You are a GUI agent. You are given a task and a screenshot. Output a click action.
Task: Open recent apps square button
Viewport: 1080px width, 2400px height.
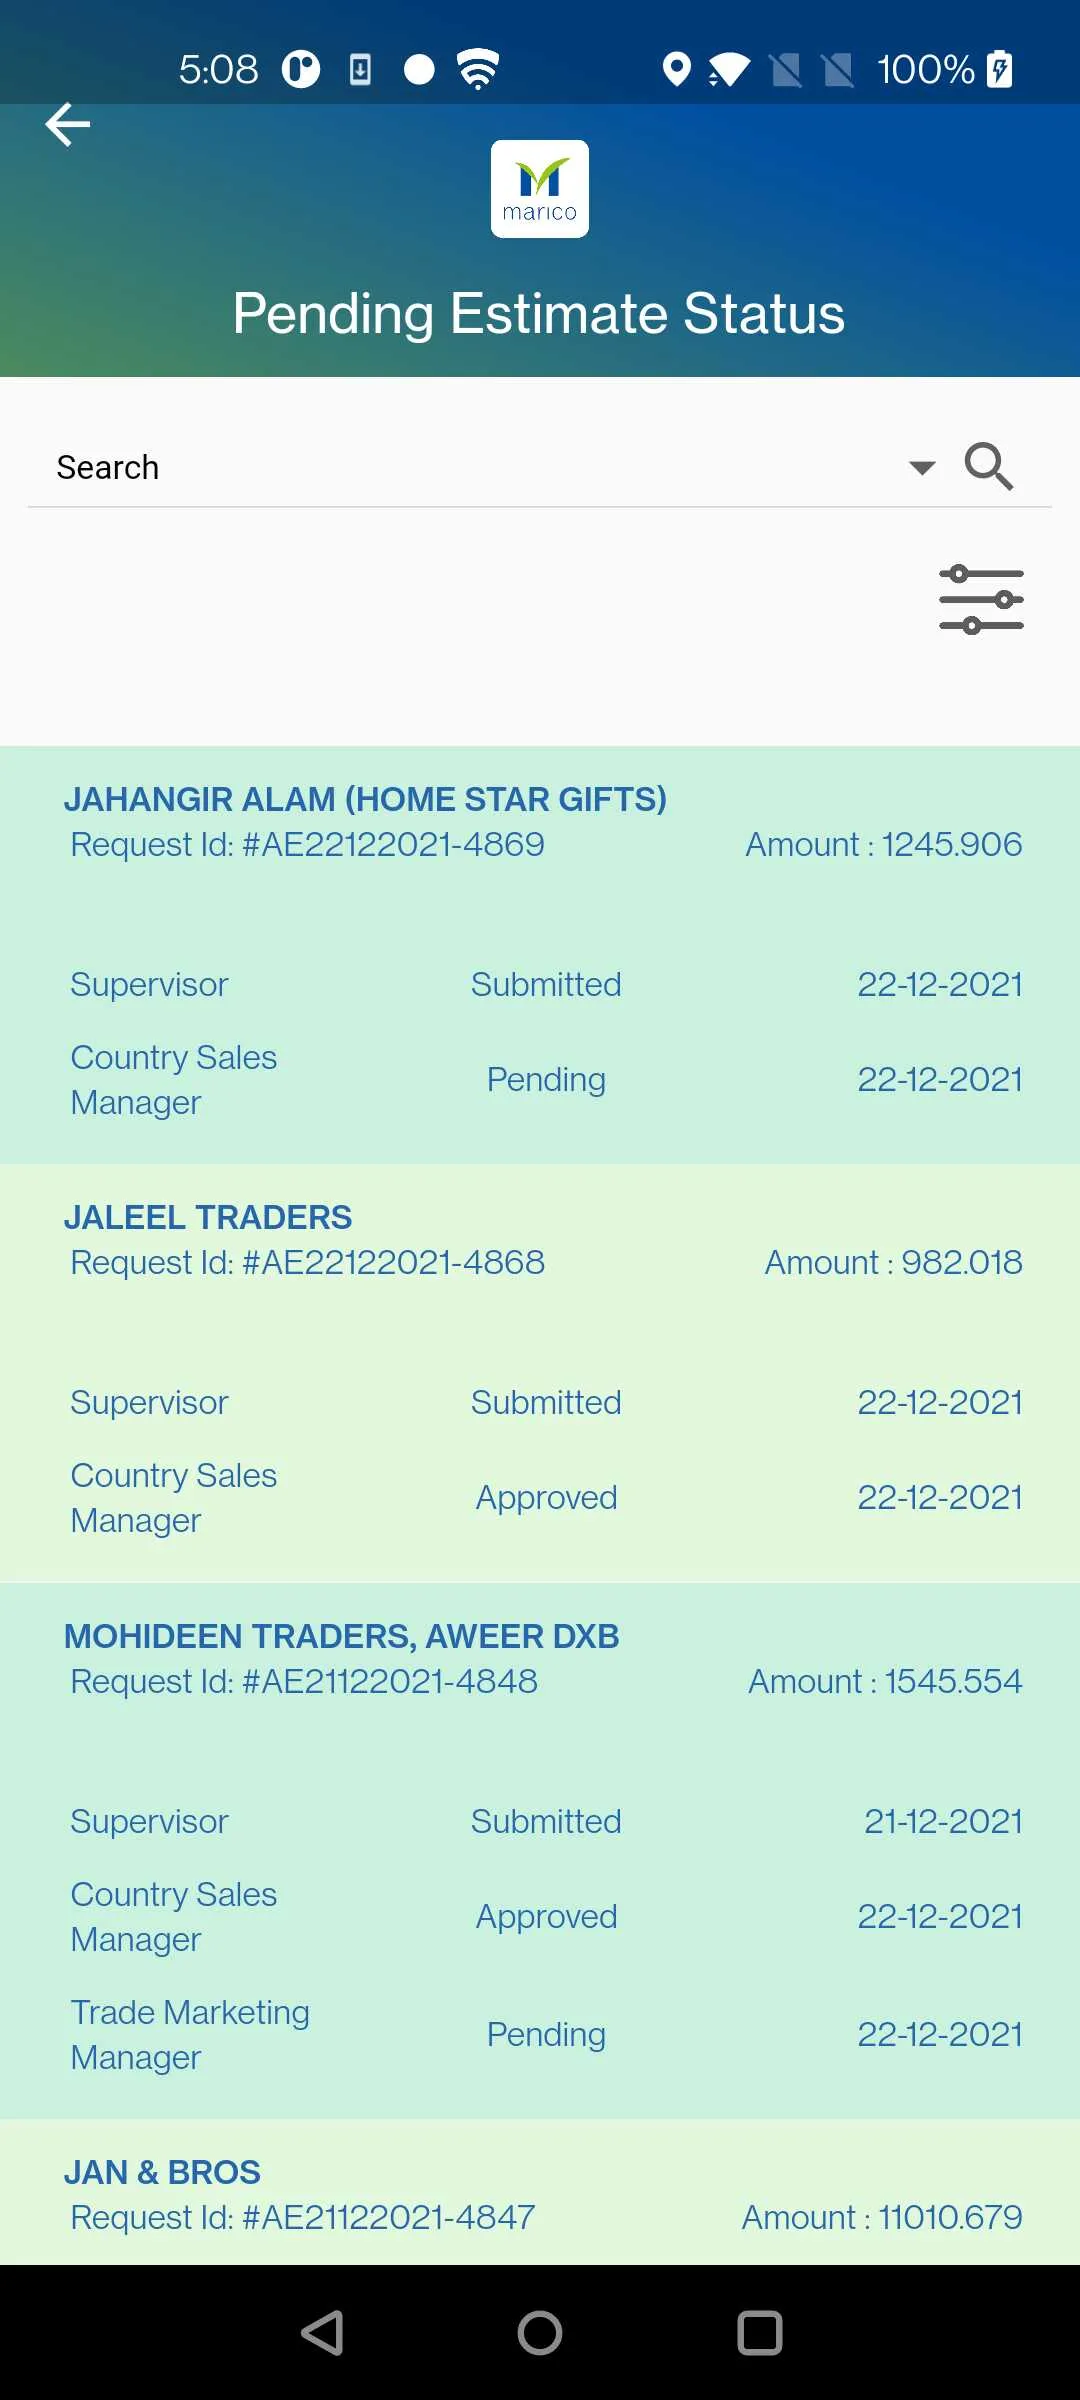click(759, 2333)
